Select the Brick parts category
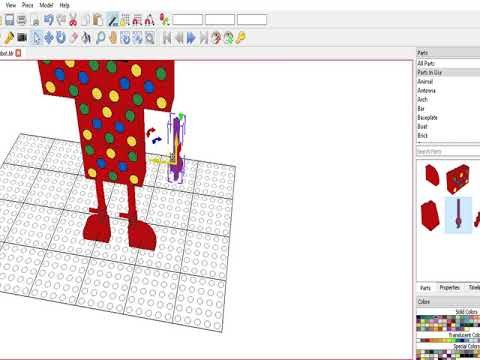This screenshot has height=360, width=480. pyautogui.click(x=422, y=135)
